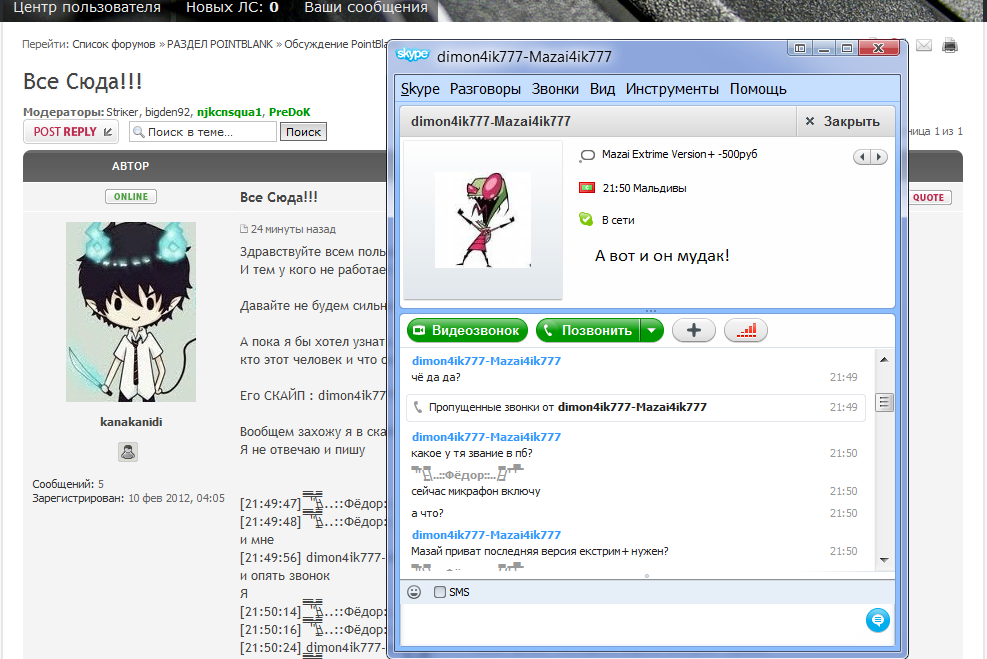Image resolution: width=987 pixels, height=659 pixels.
Task: Click the chat scrollbar thumb
Action: 884,402
